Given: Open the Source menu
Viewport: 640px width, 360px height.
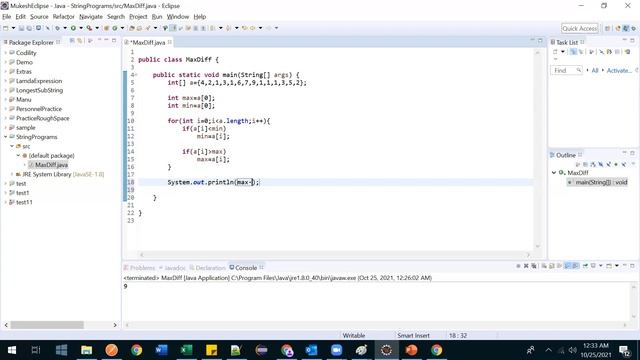Looking at the screenshot, I should [39, 17].
